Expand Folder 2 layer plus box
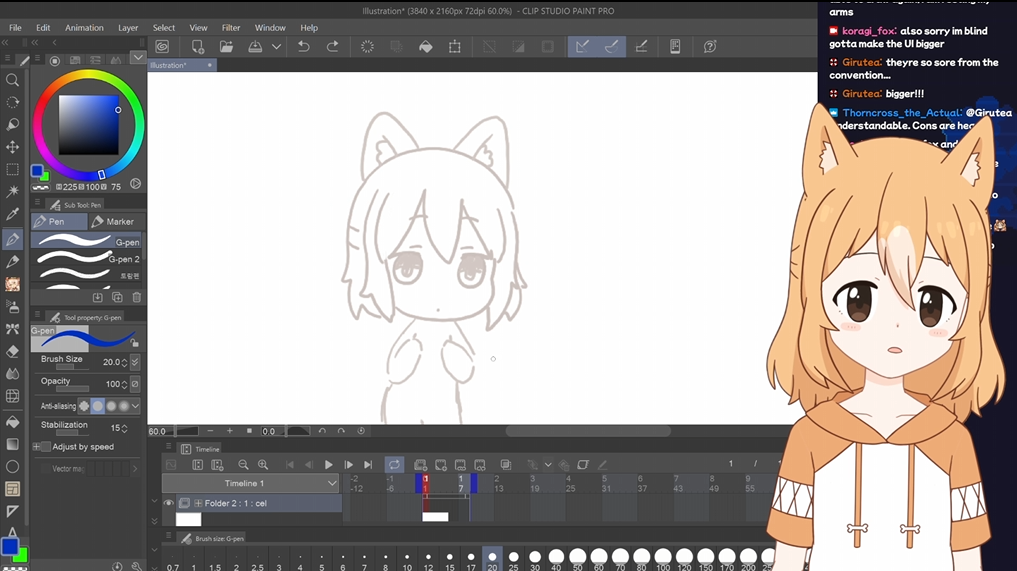1017x571 pixels. click(198, 503)
